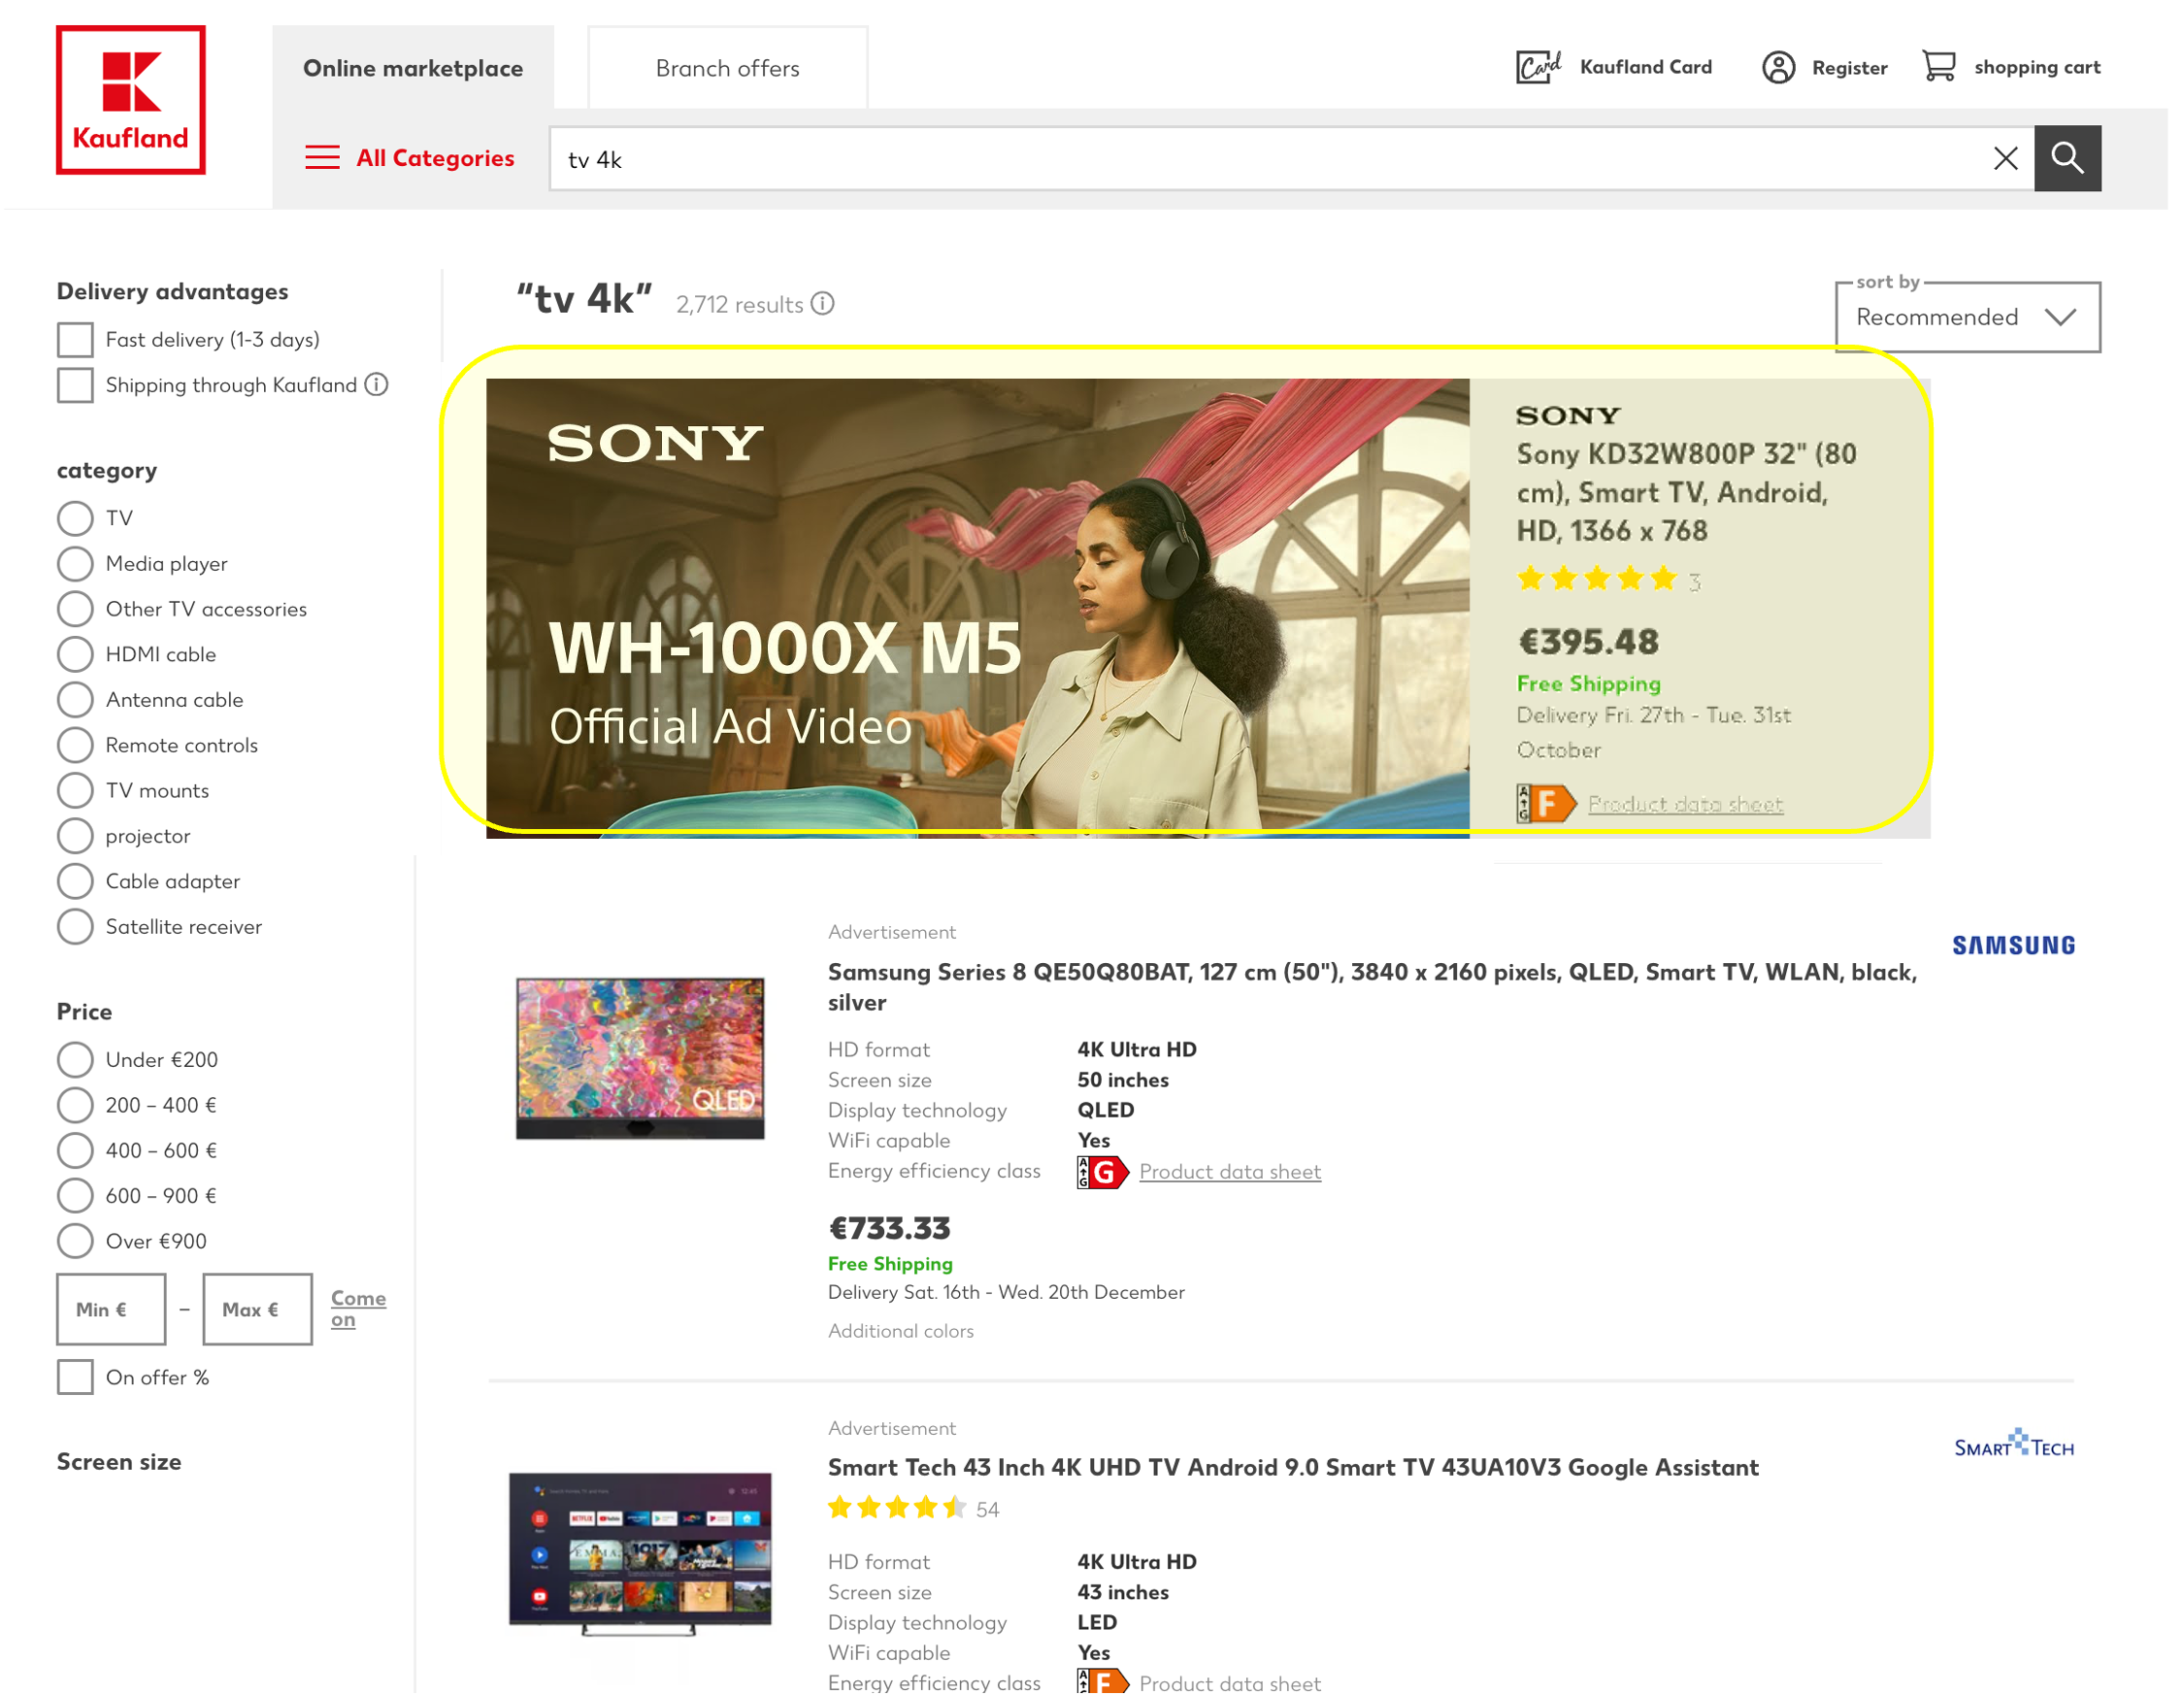Check Shipping through Kaufland option
Viewport: 2184px width, 1695px height.
pyautogui.click(x=75, y=385)
